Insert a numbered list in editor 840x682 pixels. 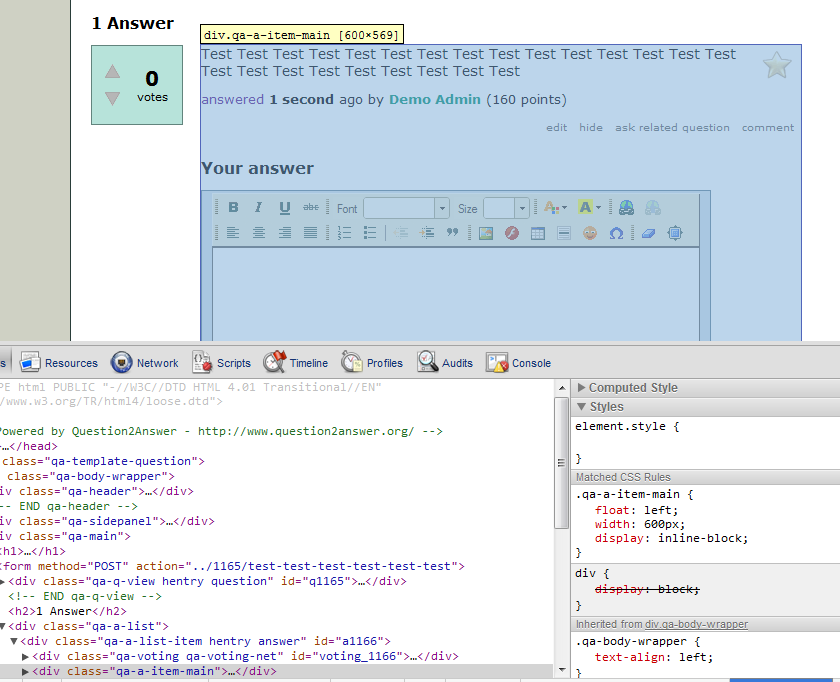coord(344,233)
